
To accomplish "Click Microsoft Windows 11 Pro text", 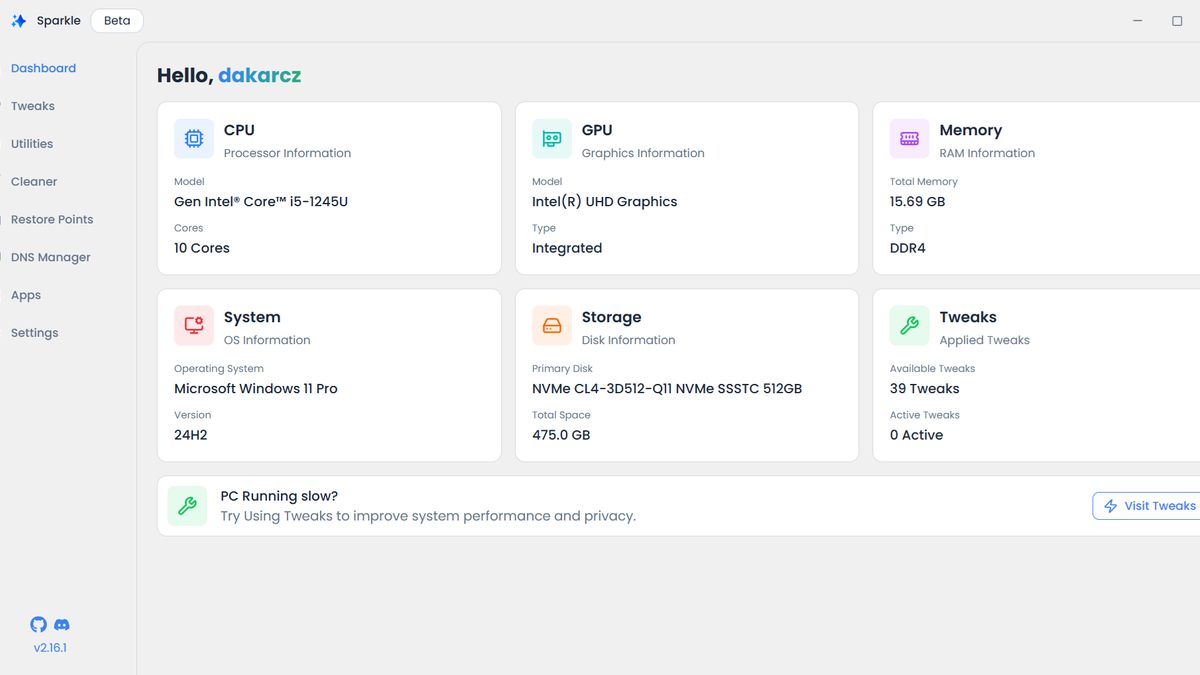I will click(x=256, y=388).
